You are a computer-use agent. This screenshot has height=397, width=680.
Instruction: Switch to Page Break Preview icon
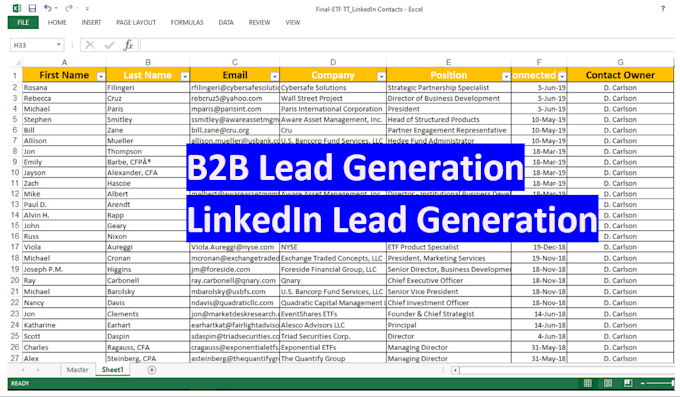tap(628, 383)
